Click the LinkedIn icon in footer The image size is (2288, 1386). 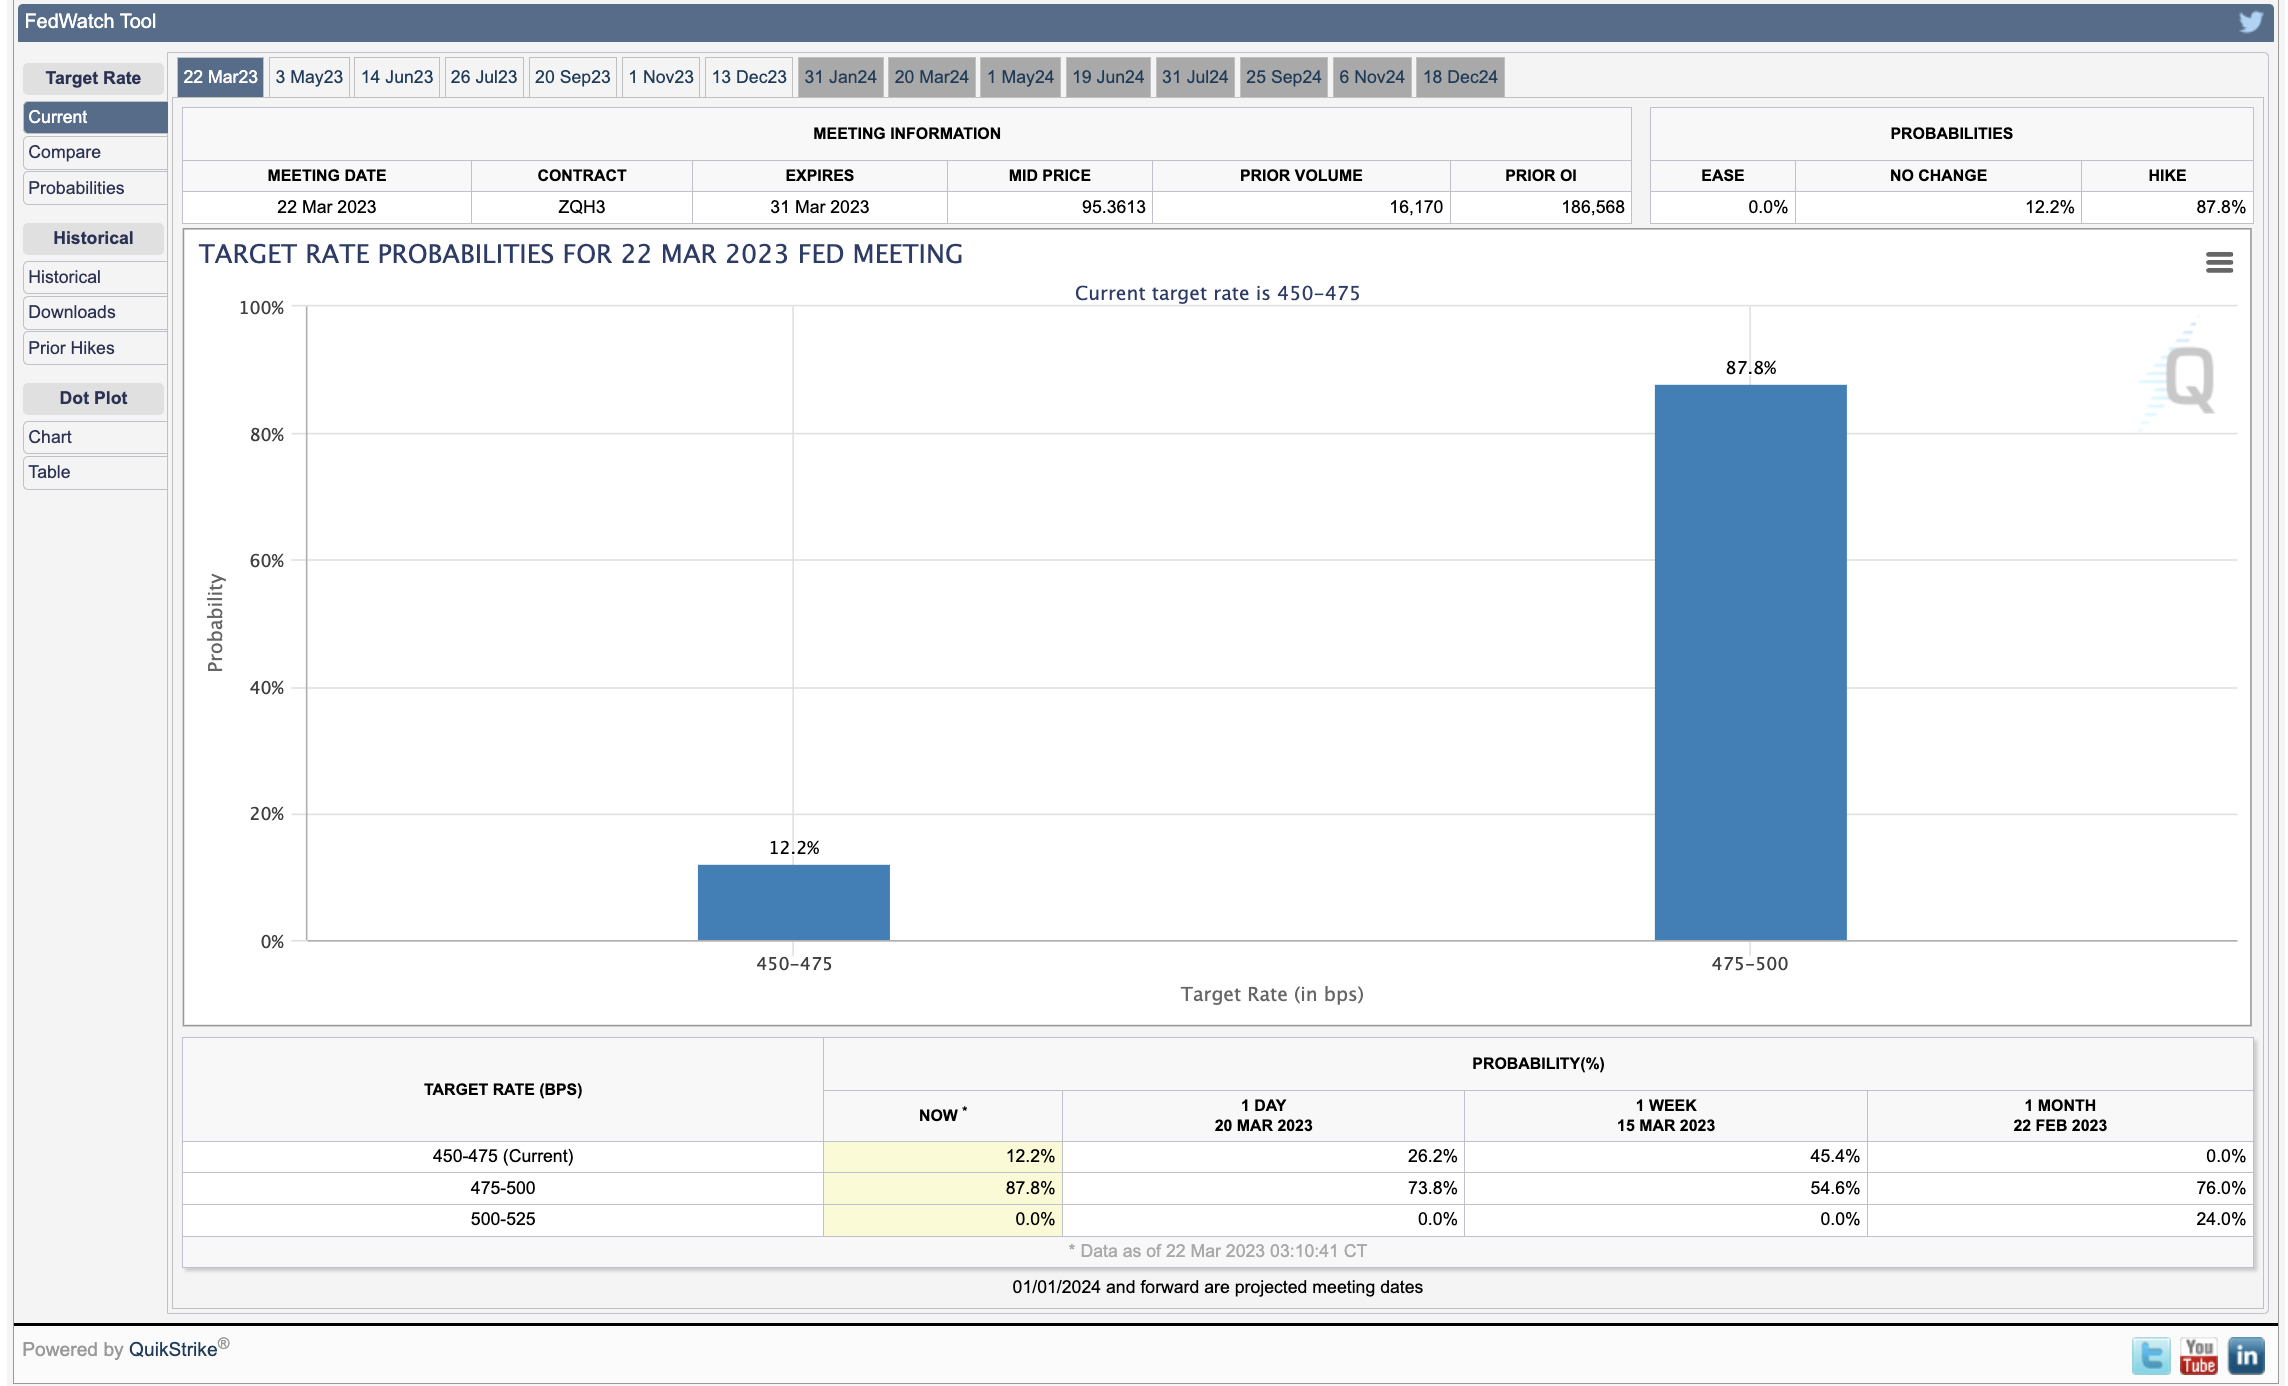click(2246, 1356)
